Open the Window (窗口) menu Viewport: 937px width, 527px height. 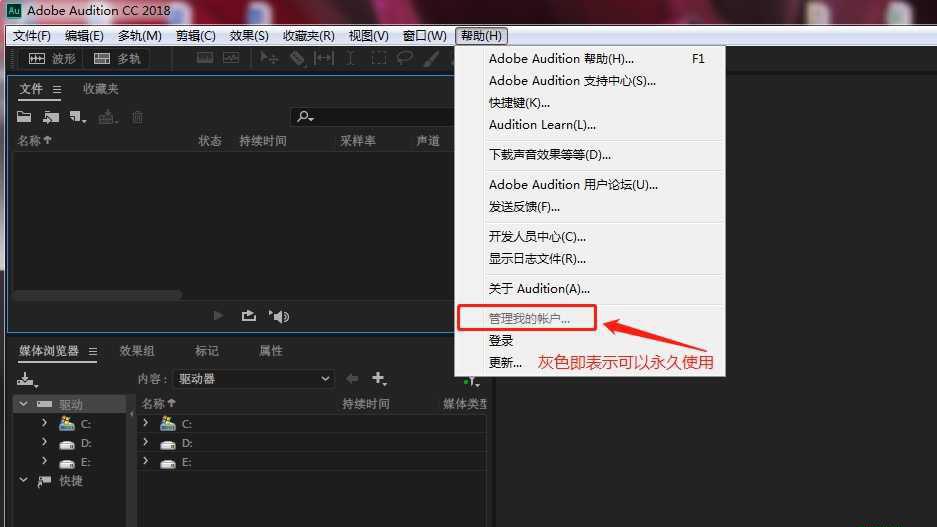coord(424,36)
